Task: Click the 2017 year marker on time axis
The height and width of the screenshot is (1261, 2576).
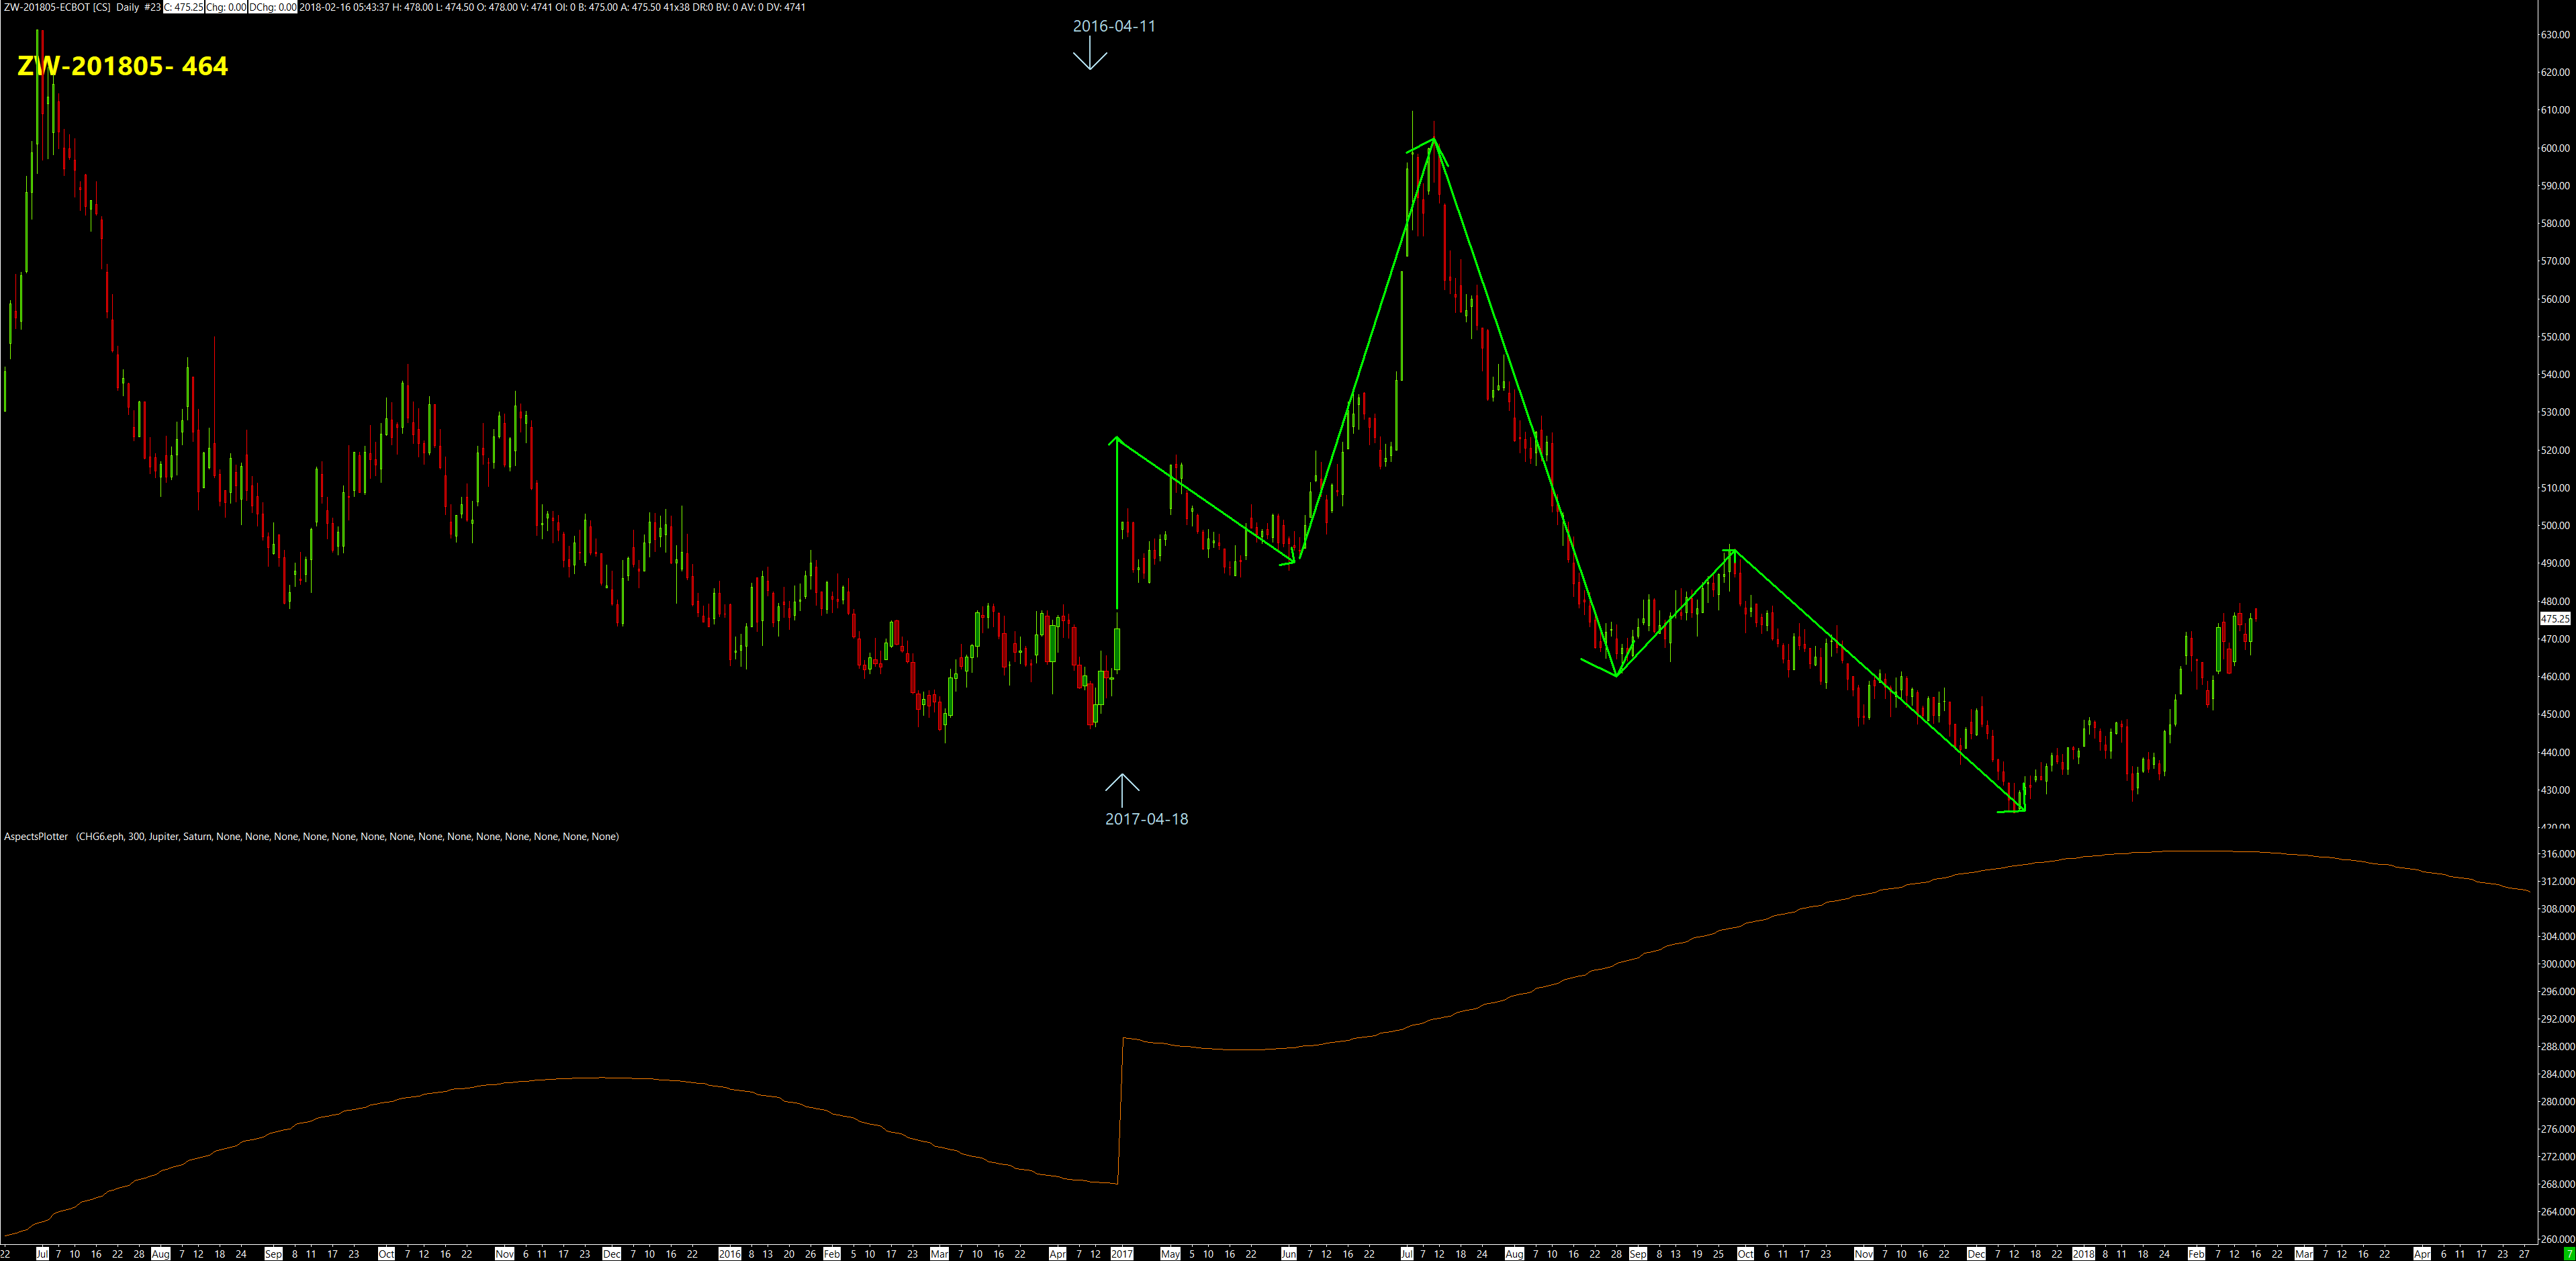Action: pos(1121,1254)
